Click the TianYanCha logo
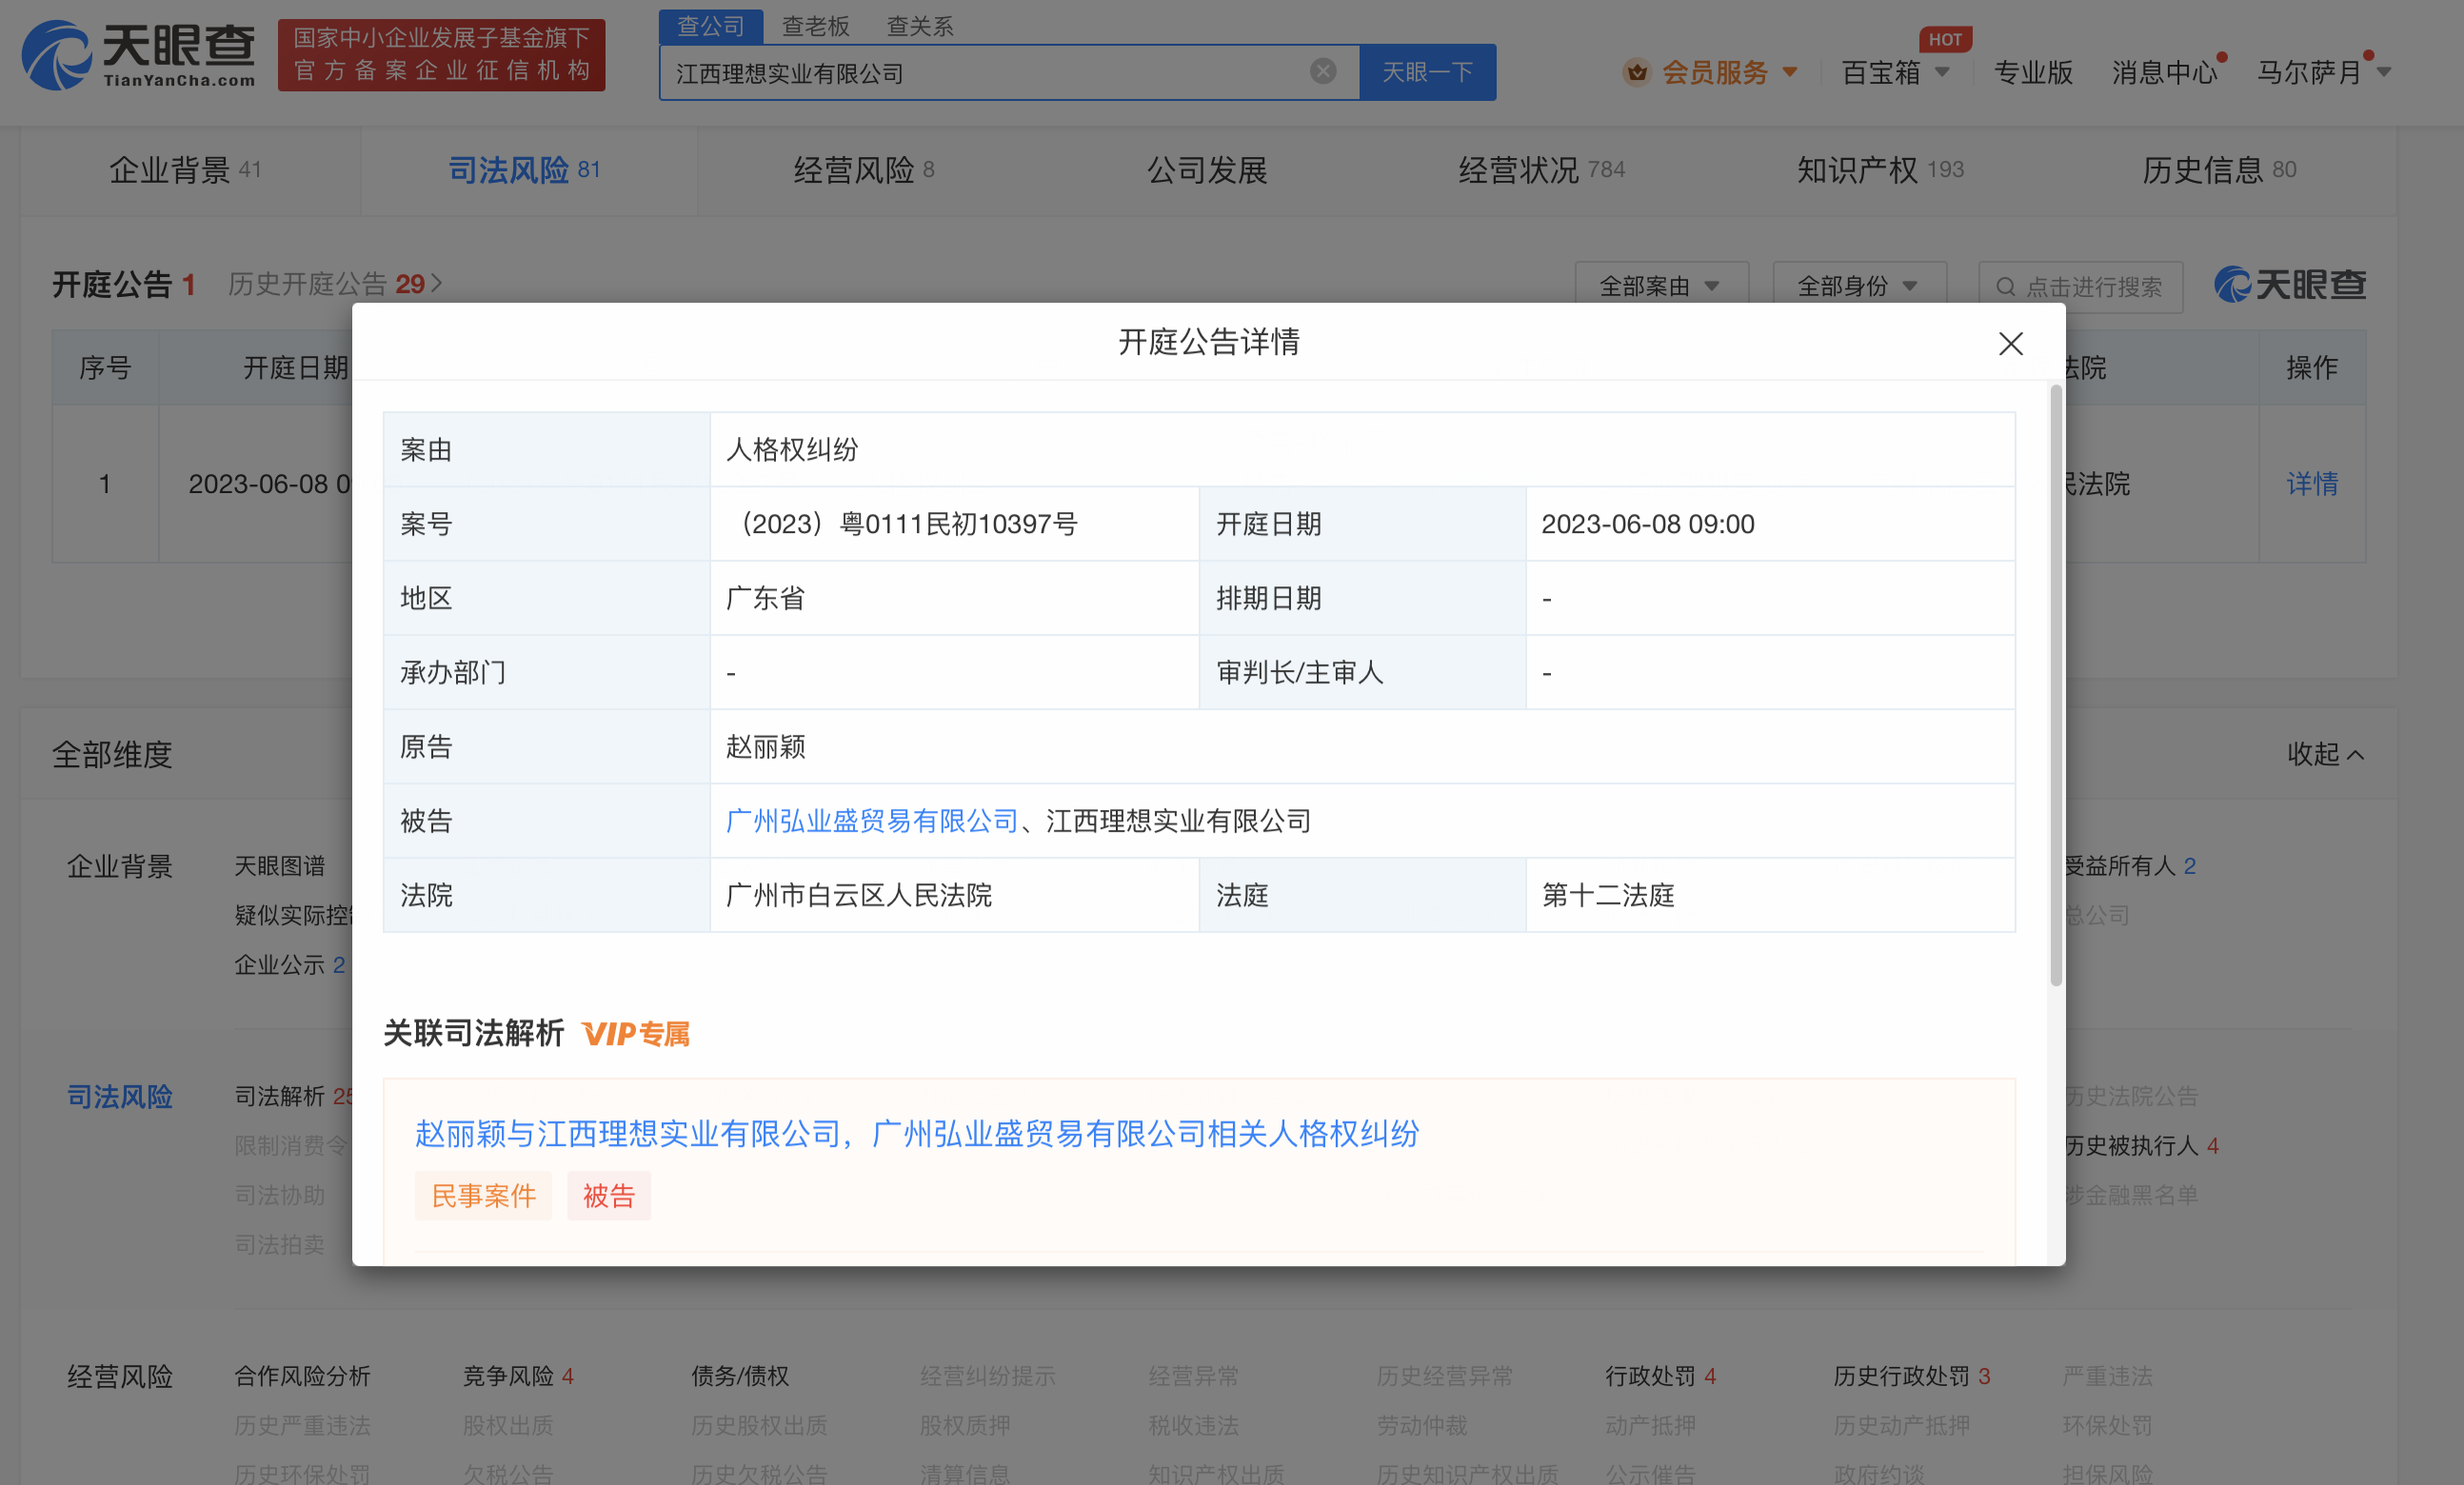The image size is (2464, 1485). click(139, 55)
